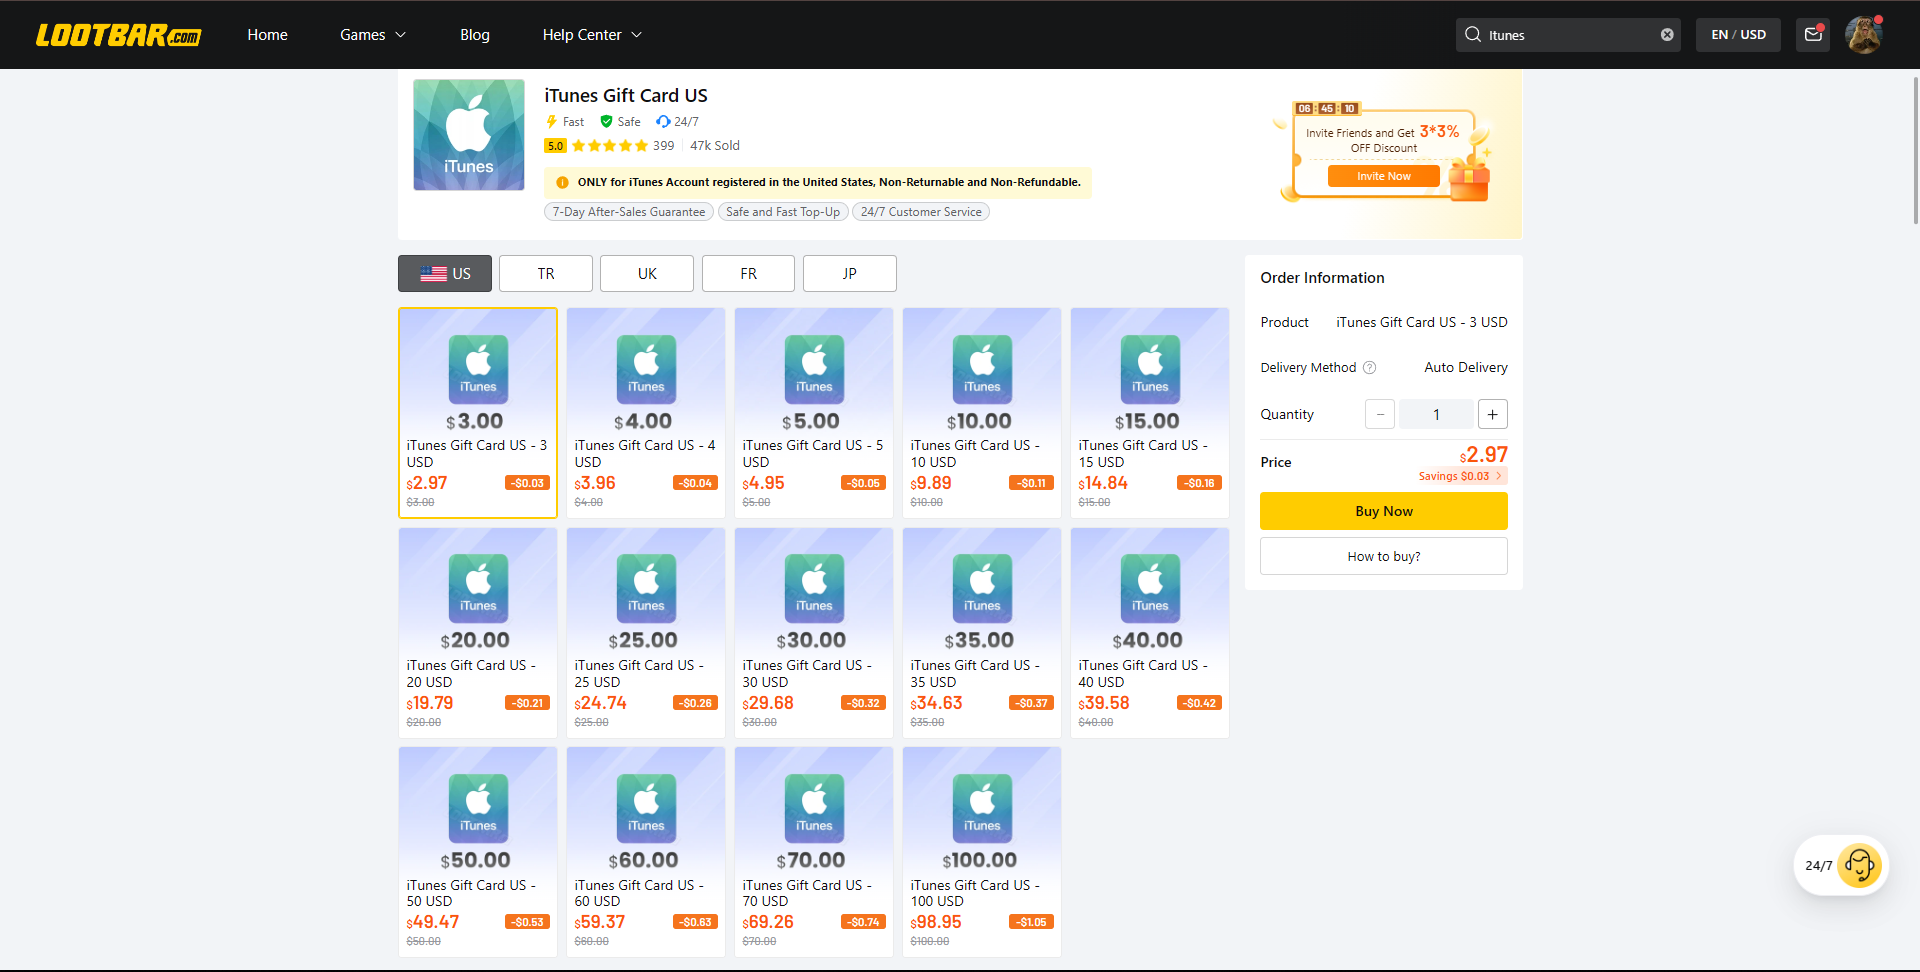
Task: Select the $20.00 iTunes card icon
Action: (478, 589)
